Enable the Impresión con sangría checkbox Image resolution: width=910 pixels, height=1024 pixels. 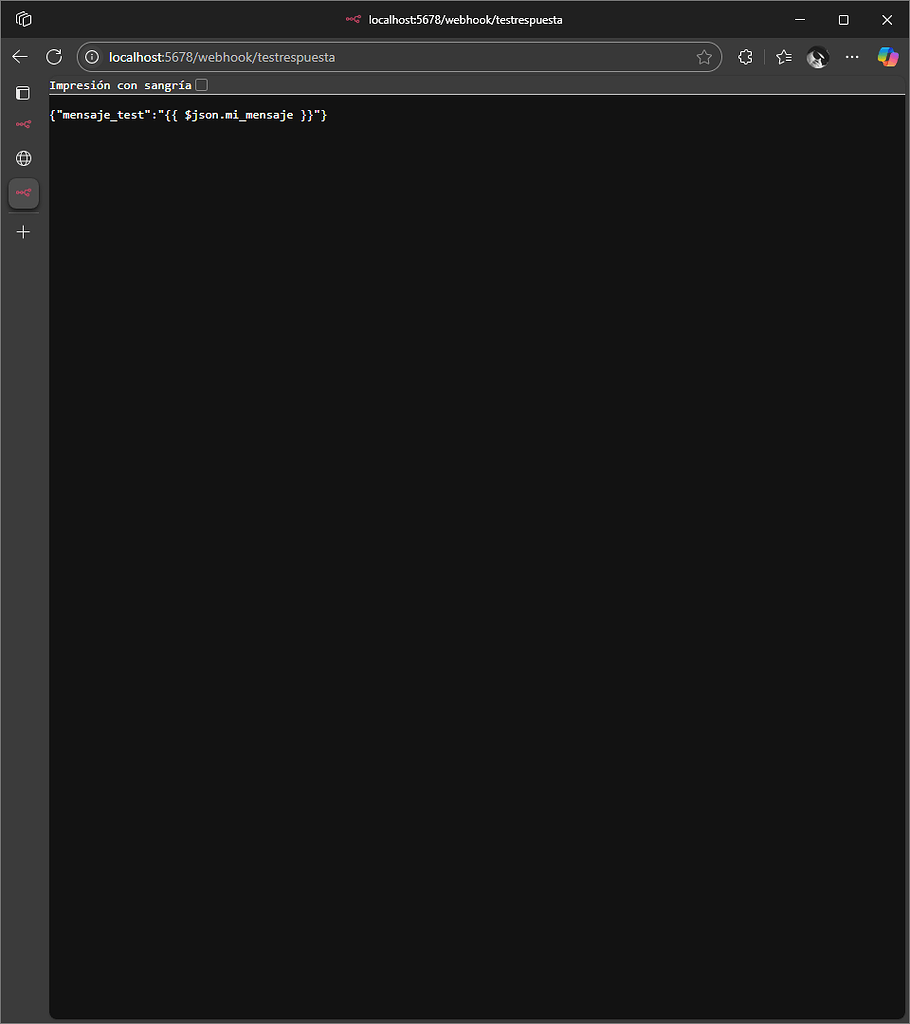201,85
